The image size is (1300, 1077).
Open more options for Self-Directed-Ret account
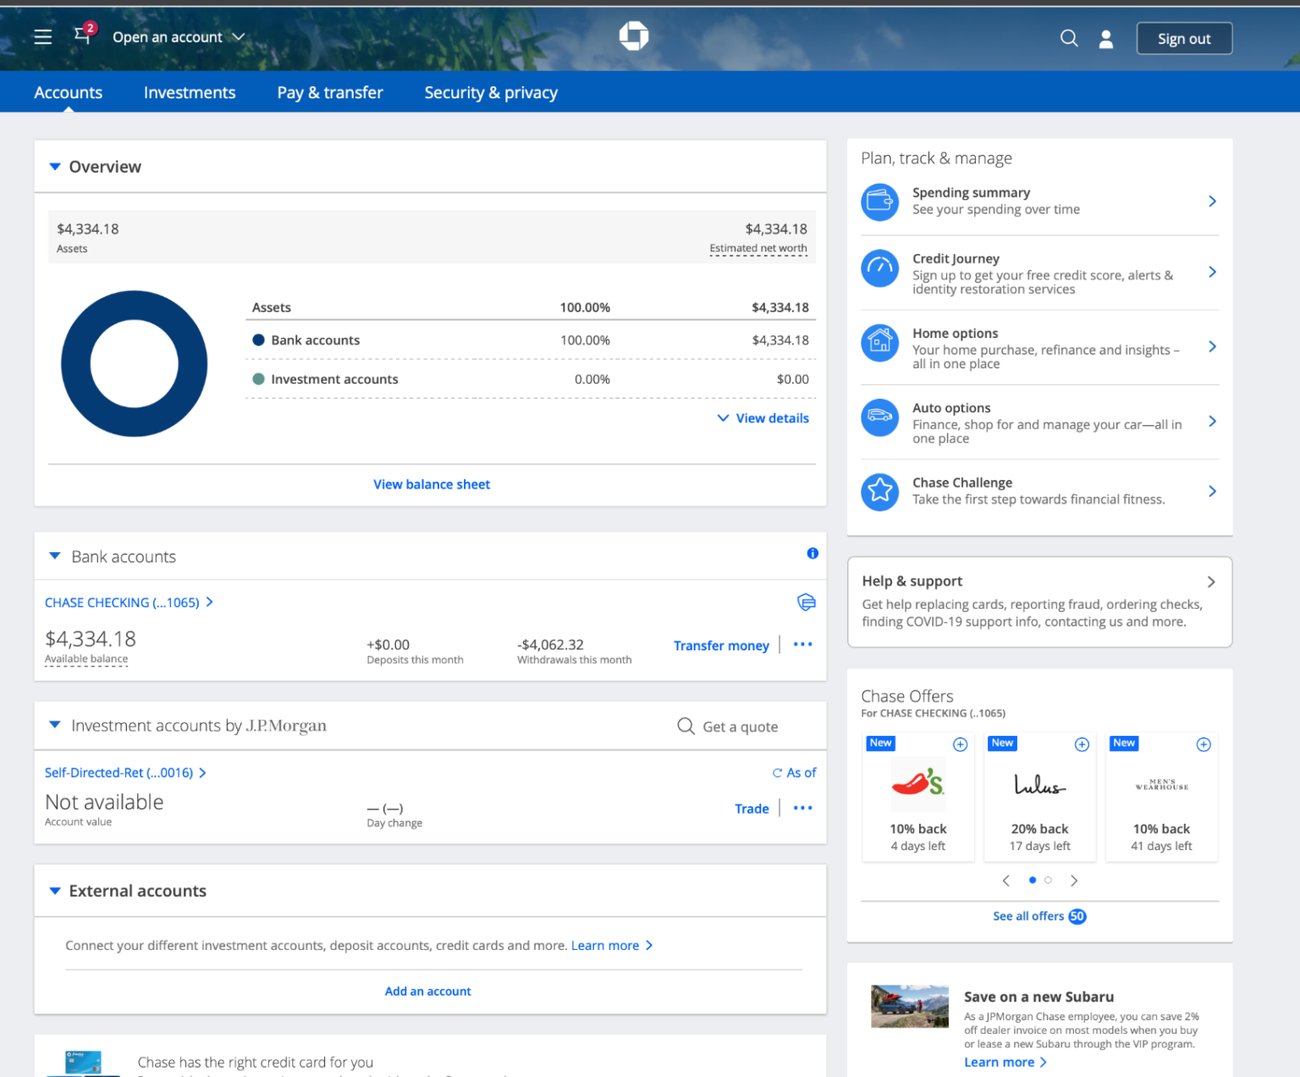tap(803, 808)
